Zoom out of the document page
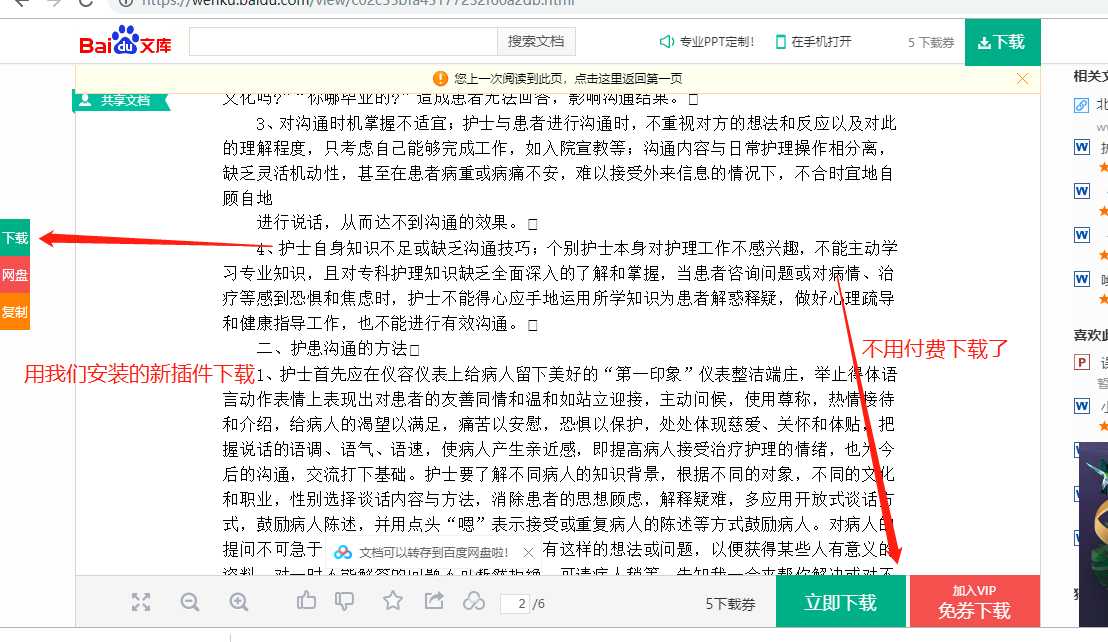This screenshot has width=1108, height=642. (190, 602)
